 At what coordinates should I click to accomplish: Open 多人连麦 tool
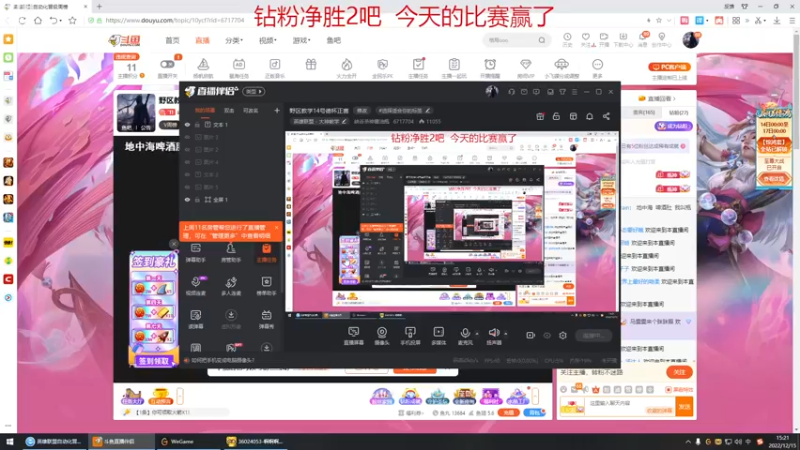pos(231,286)
